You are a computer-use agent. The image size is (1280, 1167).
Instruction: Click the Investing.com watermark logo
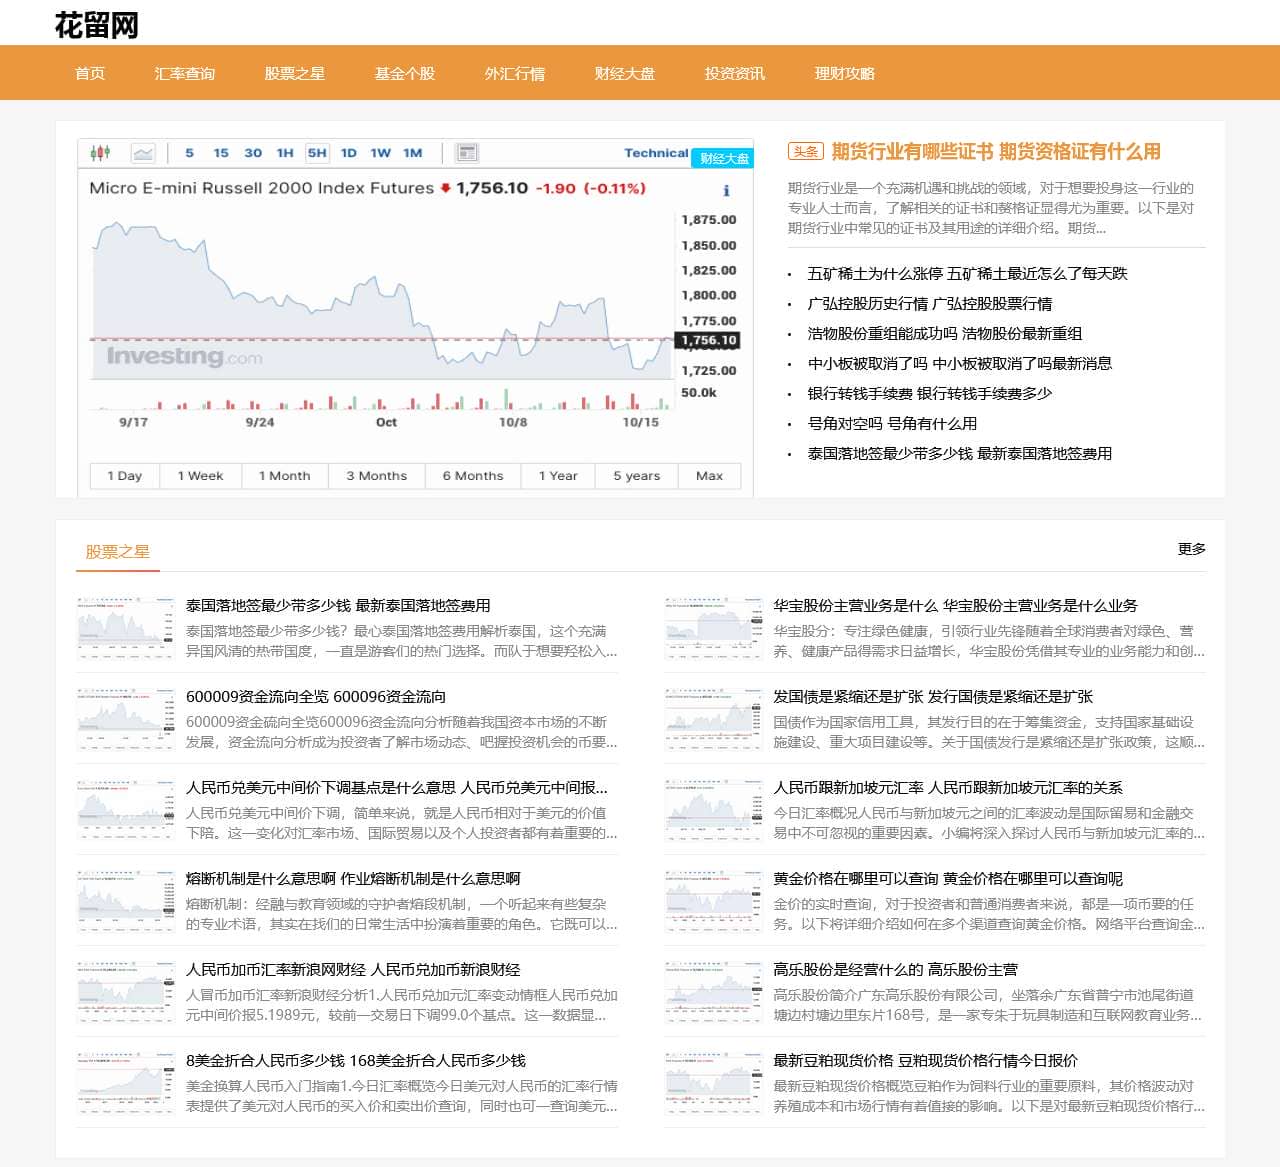click(184, 356)
